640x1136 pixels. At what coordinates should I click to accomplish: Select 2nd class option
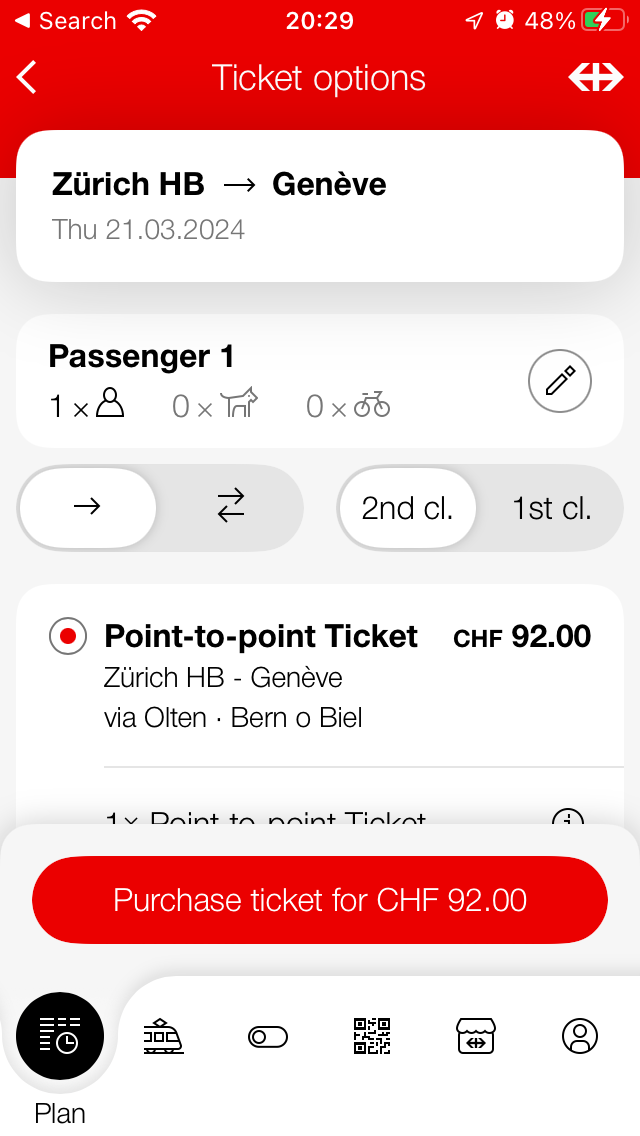407,508
